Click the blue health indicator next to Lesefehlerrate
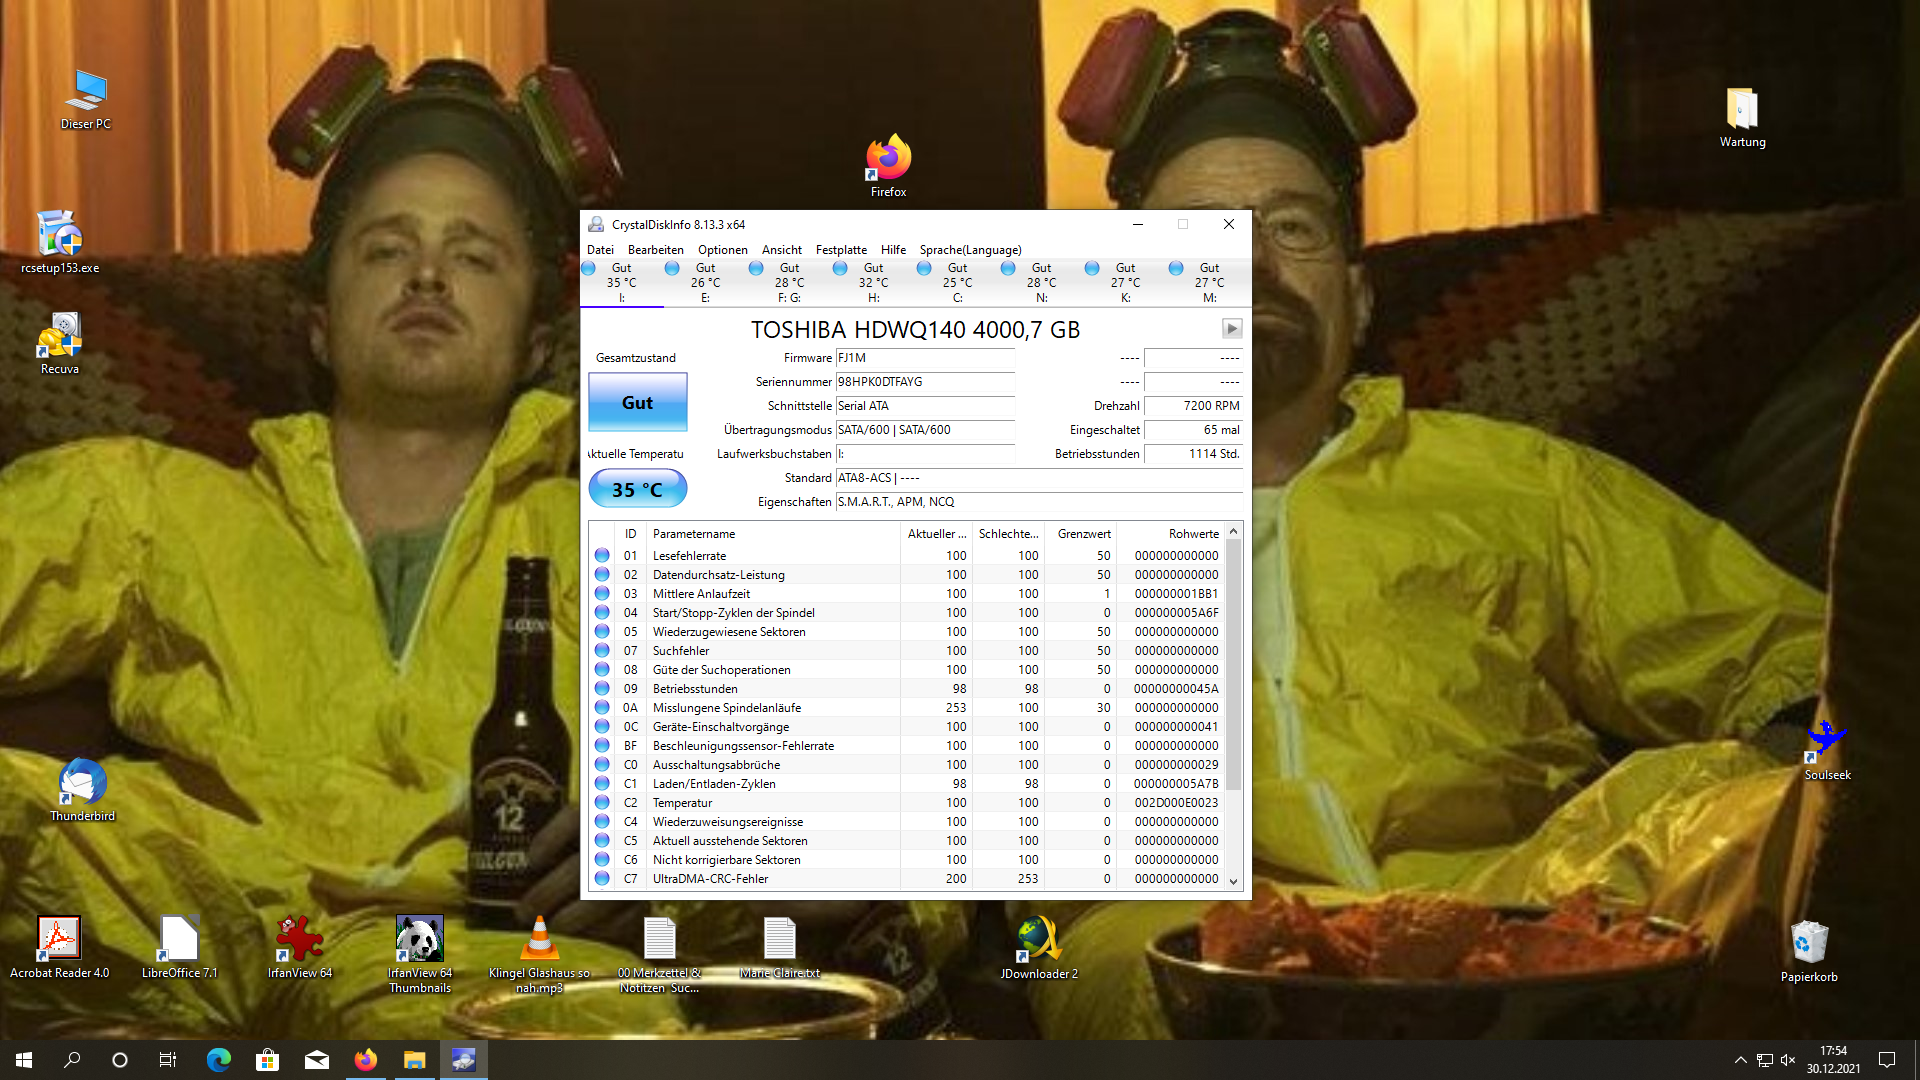 click(x=602, y=555)
